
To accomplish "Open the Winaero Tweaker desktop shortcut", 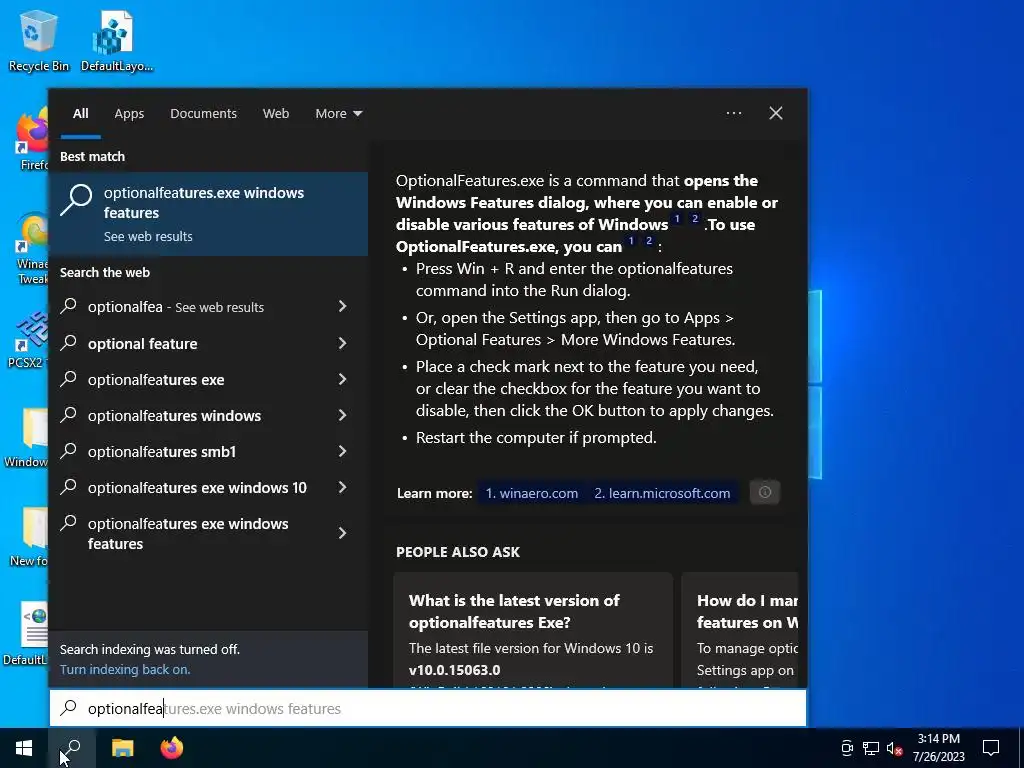I will [31, 248].
